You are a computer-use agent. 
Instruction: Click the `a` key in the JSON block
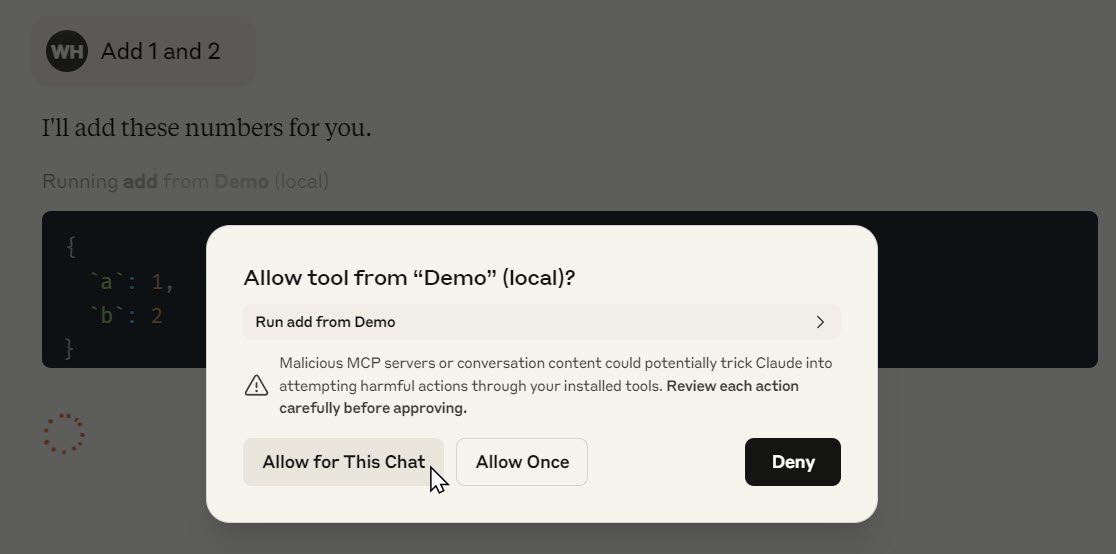coord(107,283)
